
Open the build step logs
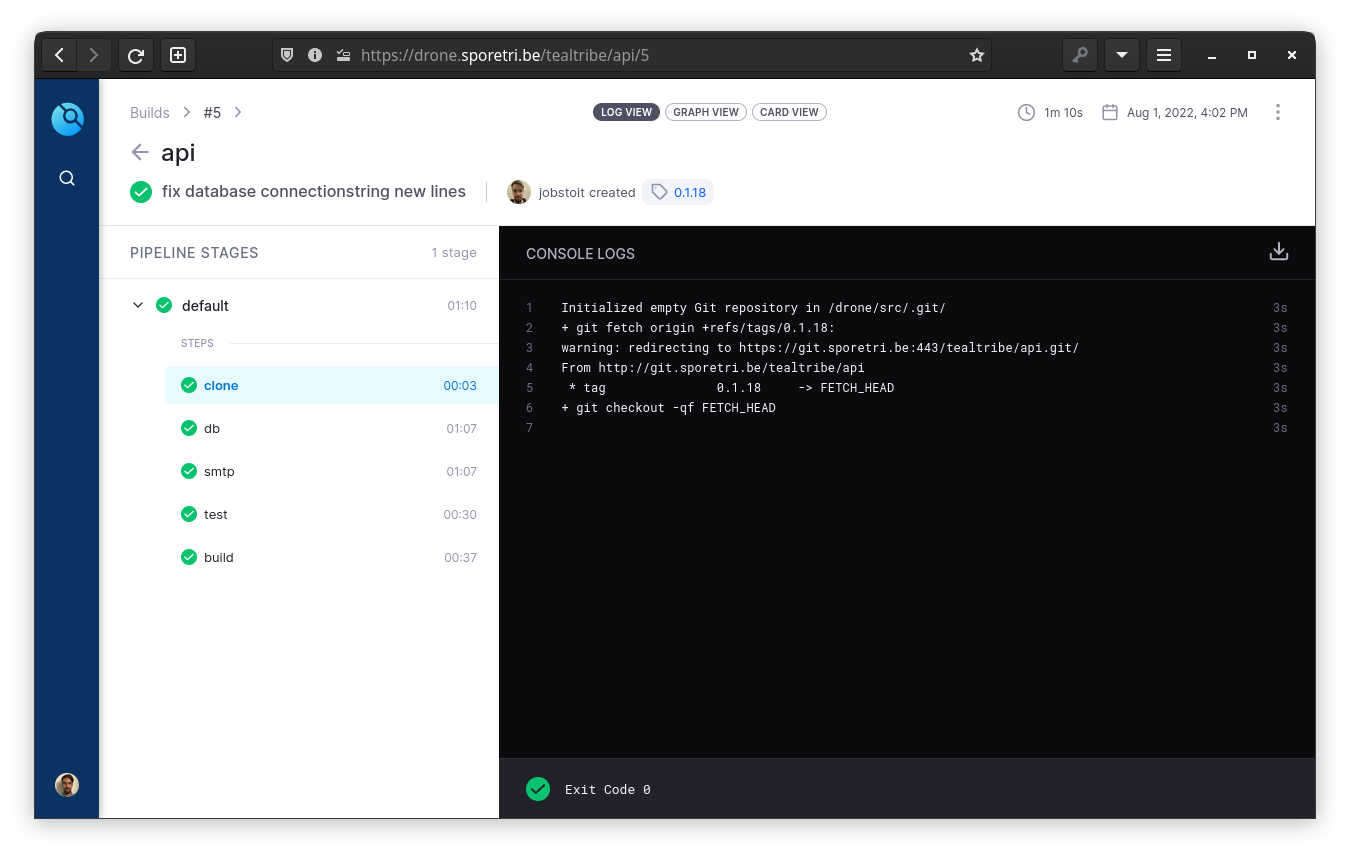coord(218,557)
